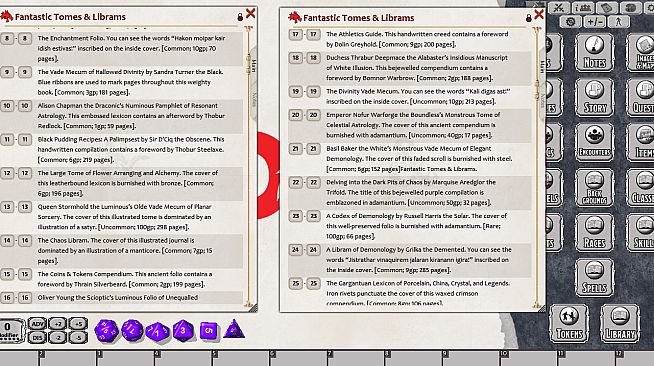Toggle the +5 modifier button
The height and width of the screenshot is (366, 654).
click(78, 324)
